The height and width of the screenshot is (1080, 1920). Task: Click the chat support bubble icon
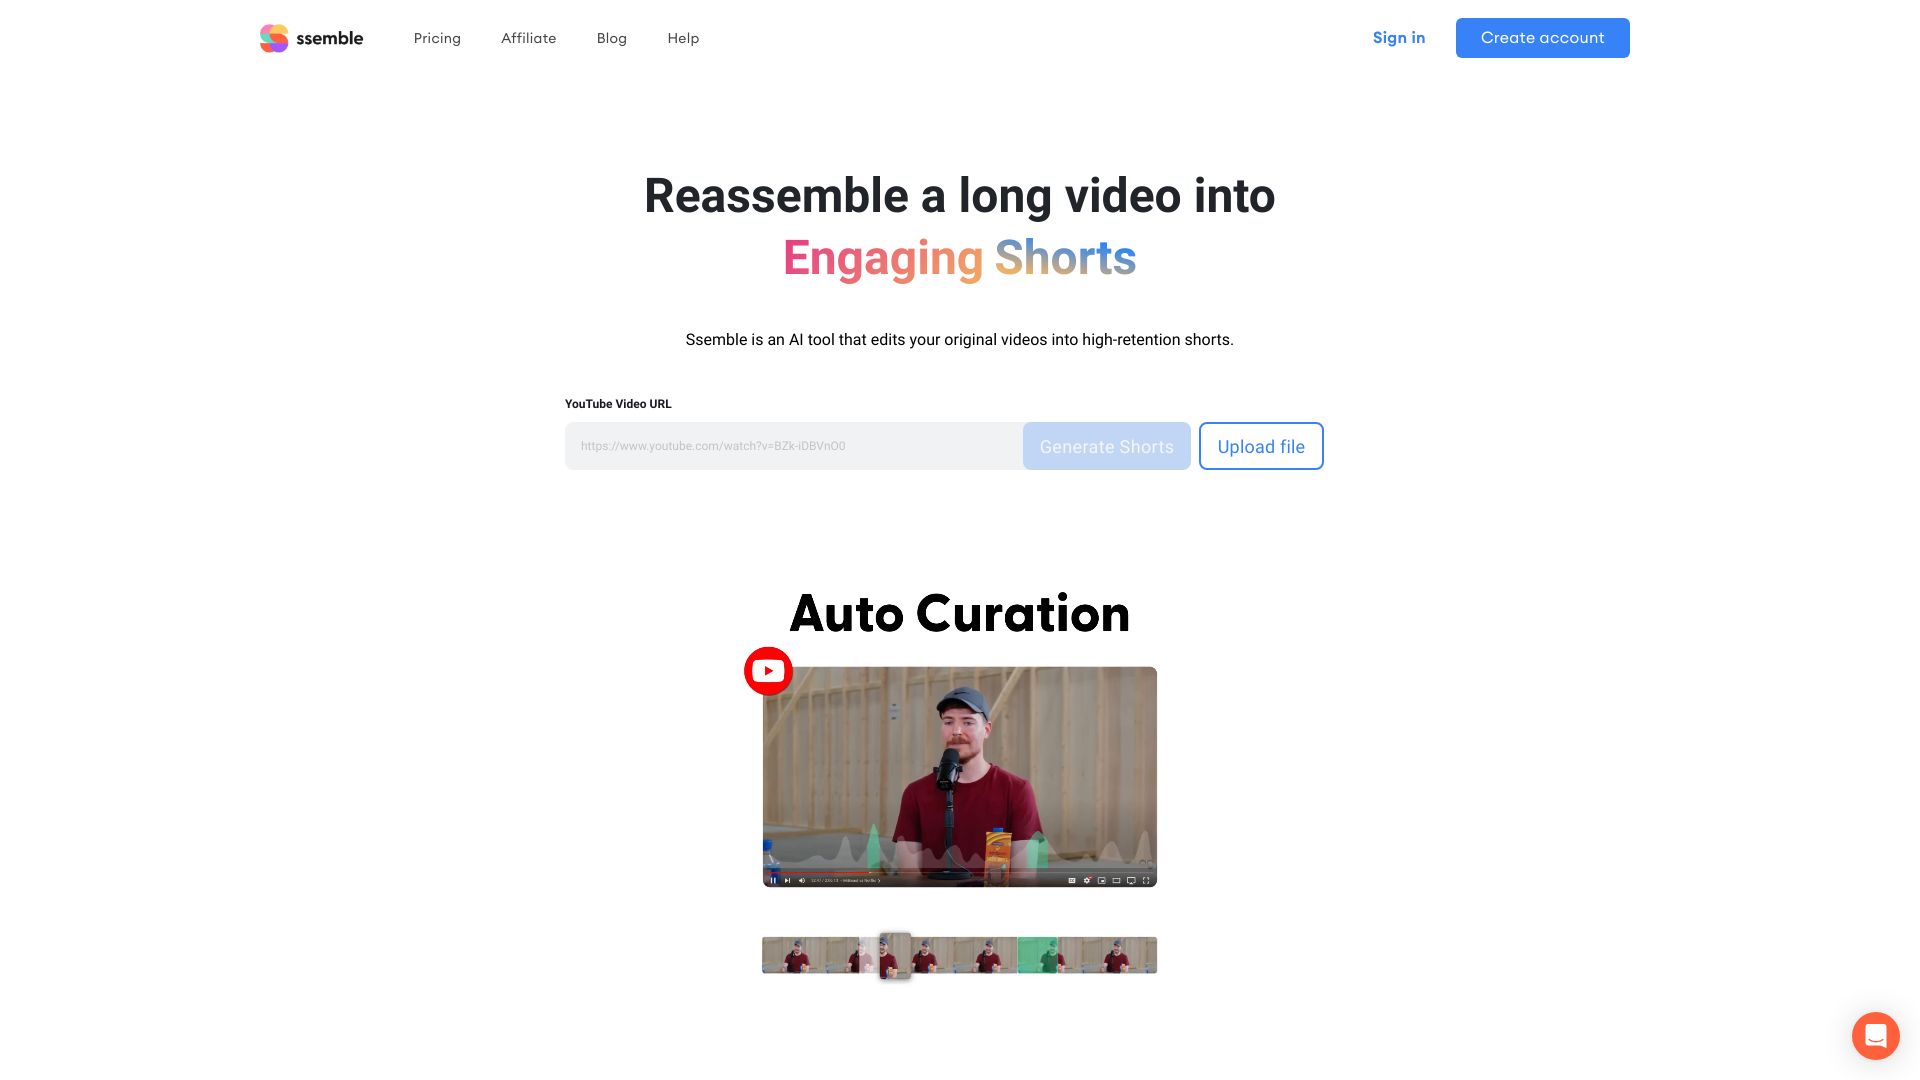click(x=1875, y=1035)
